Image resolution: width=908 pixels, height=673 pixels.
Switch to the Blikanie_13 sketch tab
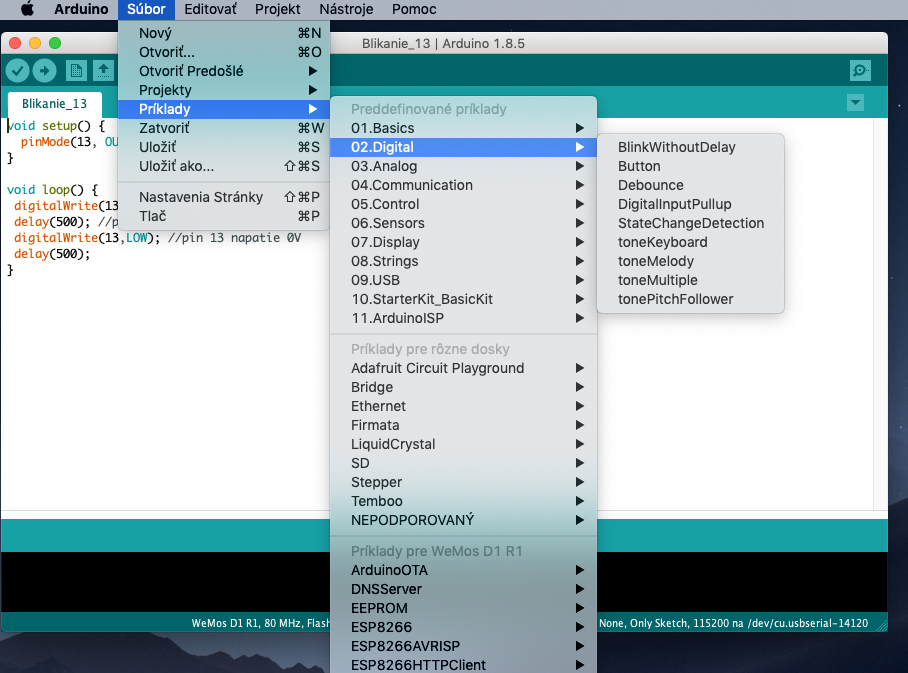[x=54, y=103]
